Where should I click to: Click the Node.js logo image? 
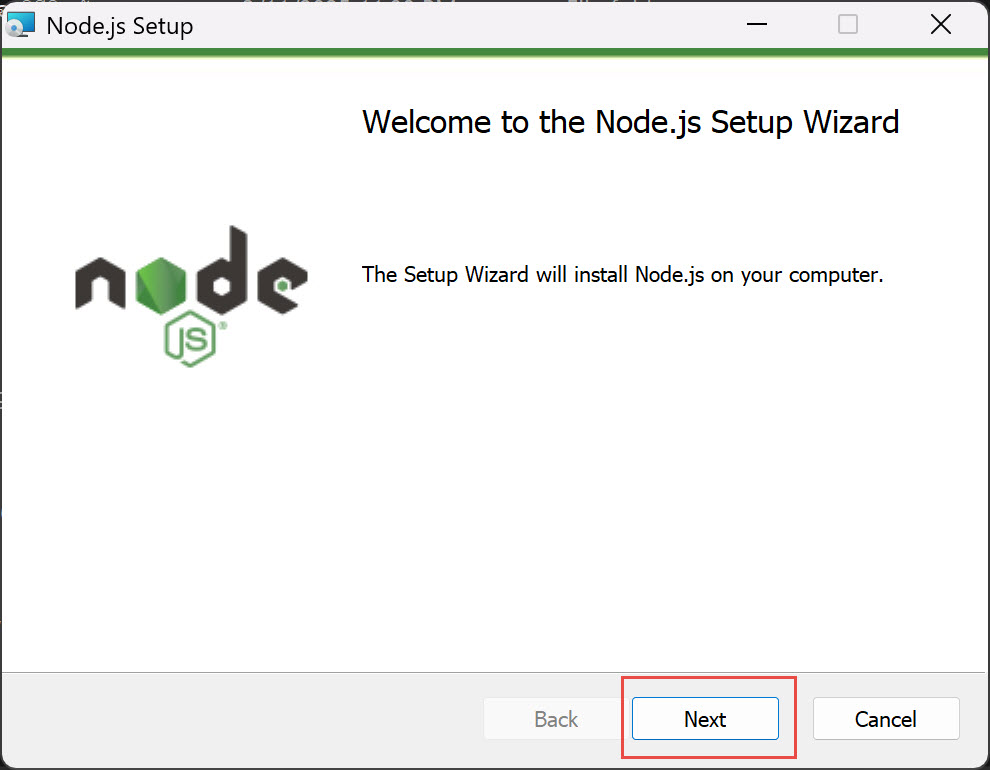(191, 296)
